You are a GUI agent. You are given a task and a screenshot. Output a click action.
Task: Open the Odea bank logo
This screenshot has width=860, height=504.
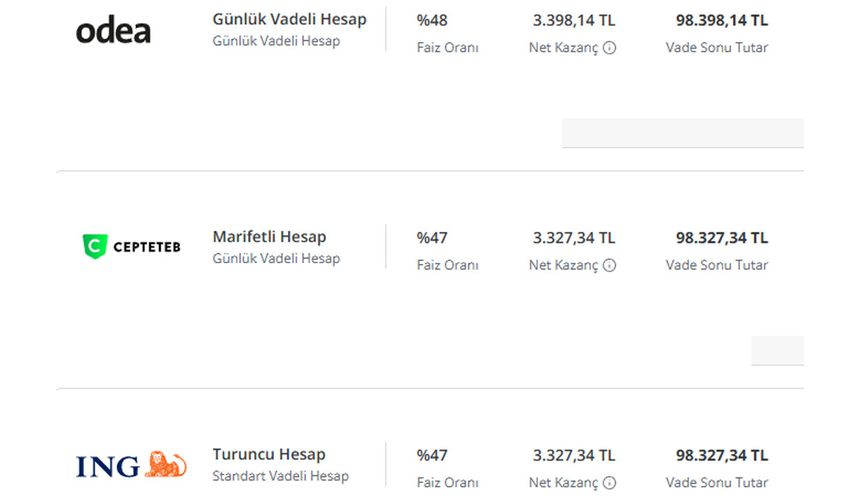pyautogui.click(x=113, y=31)
